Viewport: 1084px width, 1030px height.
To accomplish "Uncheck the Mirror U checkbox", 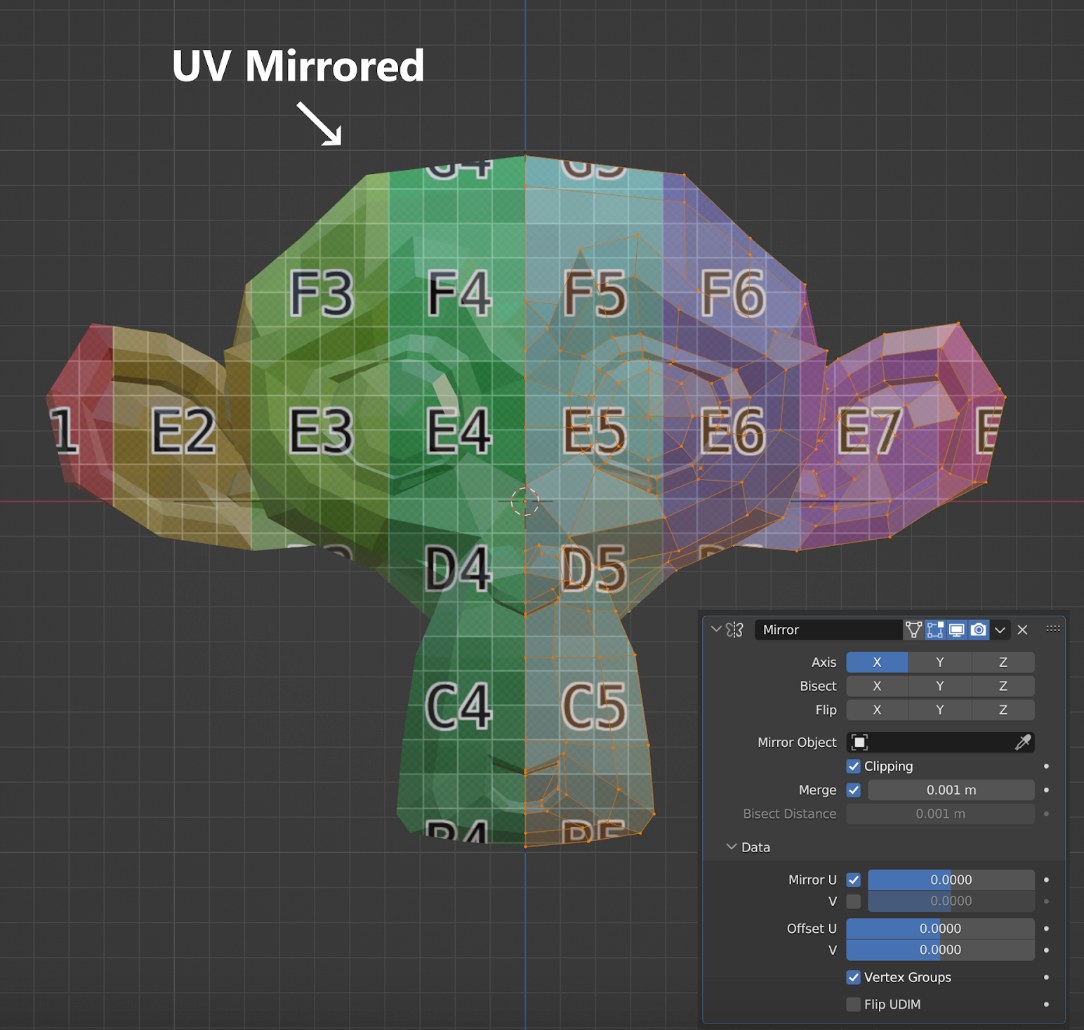I will (x=853, y=879).
